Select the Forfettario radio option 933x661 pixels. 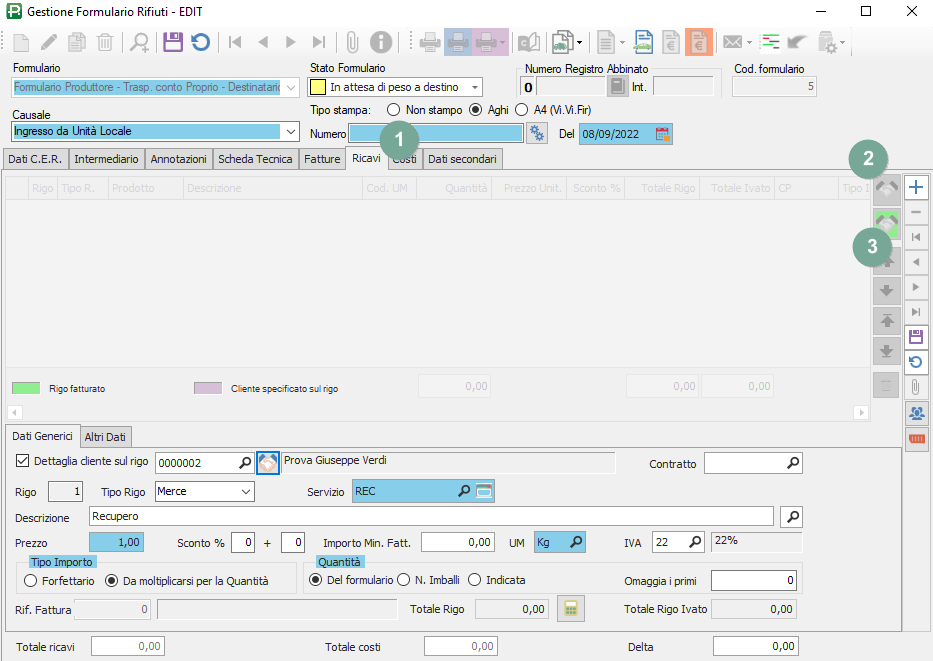tap(31, 580)
